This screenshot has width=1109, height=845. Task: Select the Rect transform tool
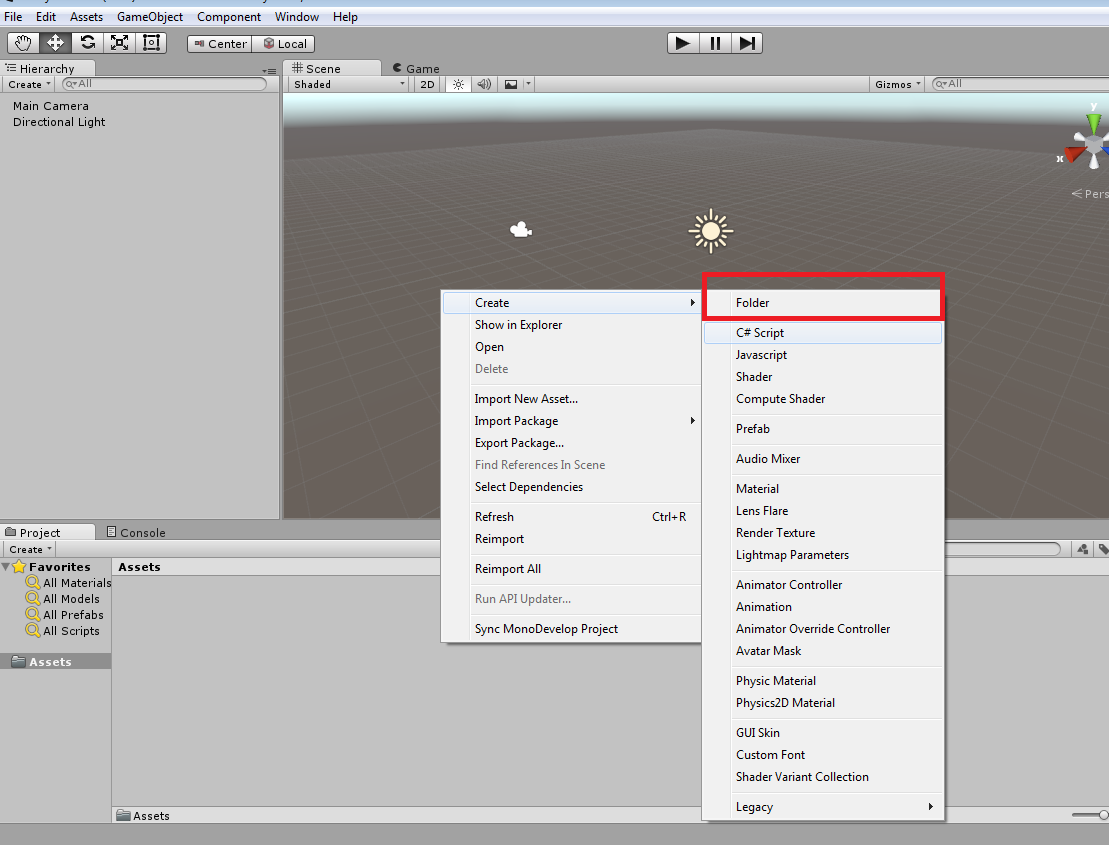[151, 43]
